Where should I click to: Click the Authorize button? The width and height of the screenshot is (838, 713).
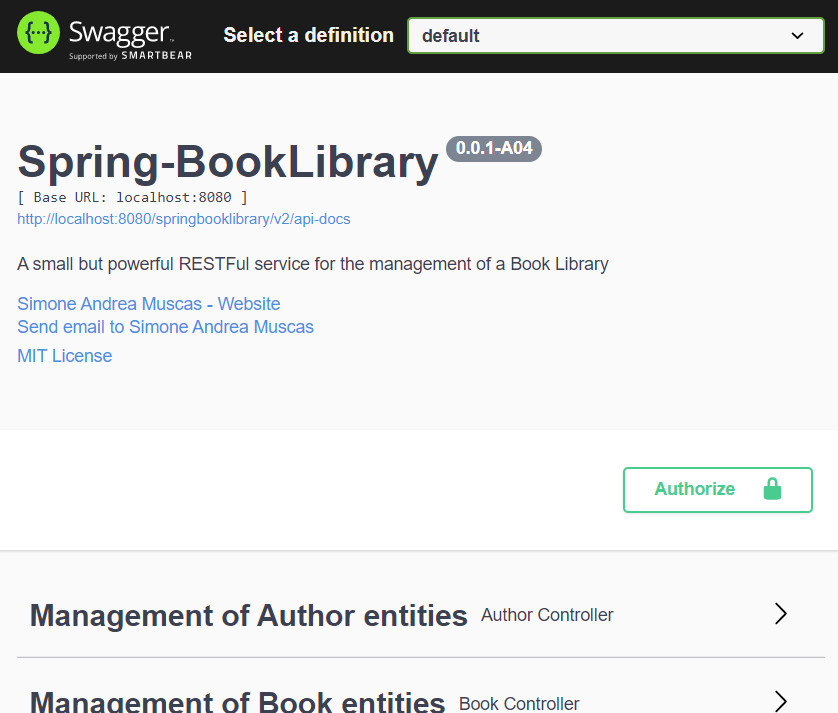[718, 490]
